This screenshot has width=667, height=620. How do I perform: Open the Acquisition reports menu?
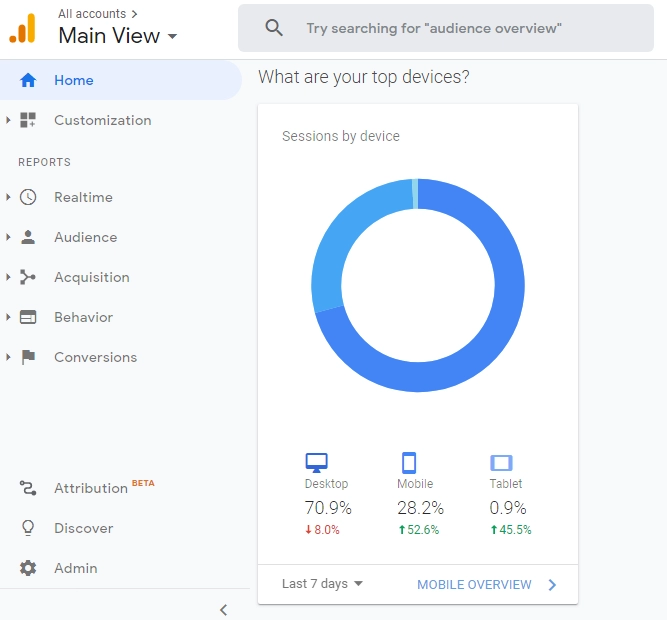click(91, 277)
